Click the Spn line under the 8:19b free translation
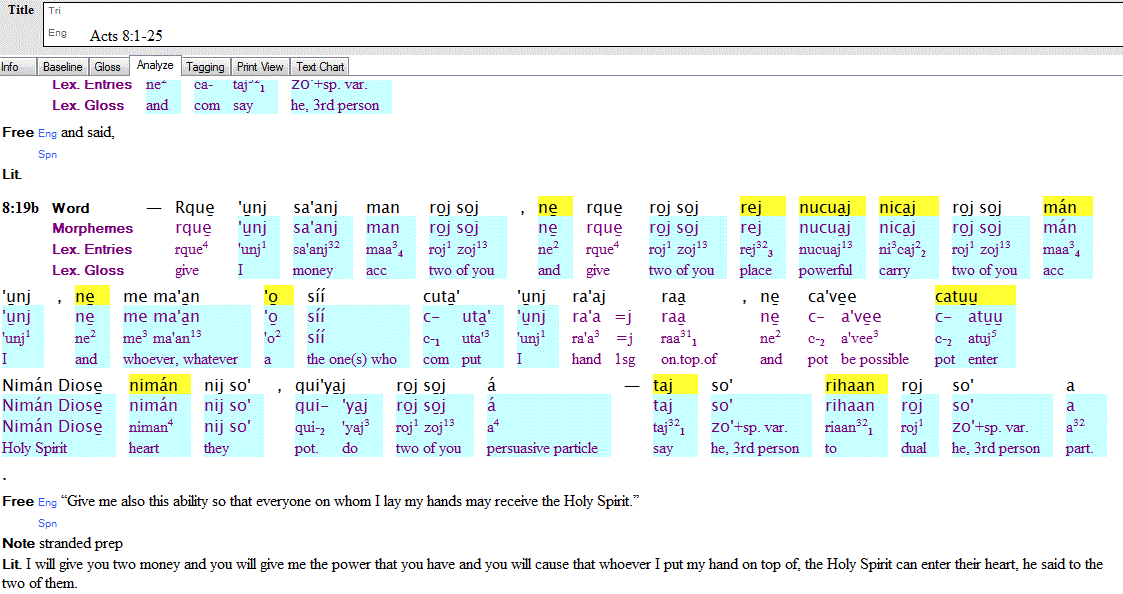This screenshot has height=594, width=1123. [x=47, y=523]
